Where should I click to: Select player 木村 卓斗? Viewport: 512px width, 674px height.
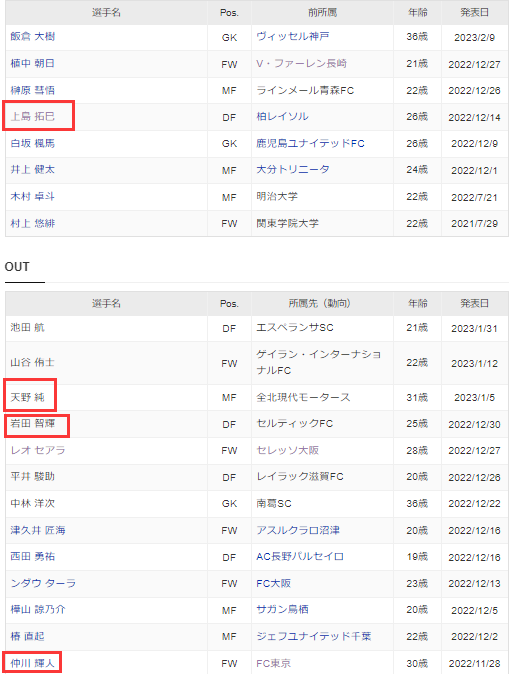tap(33, 196)
